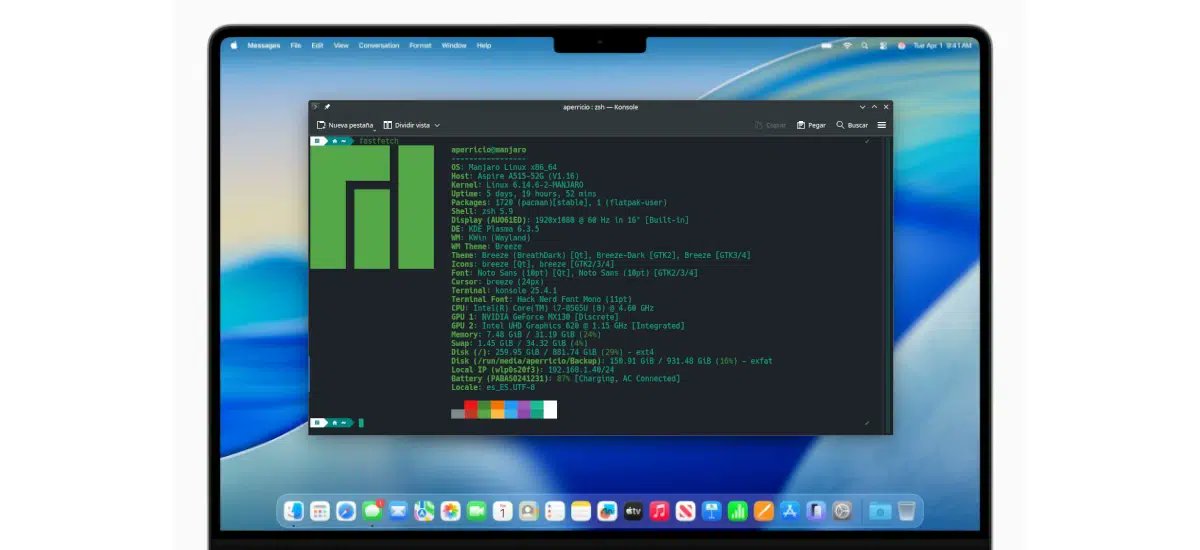Click the Konsole app icon in title bar
This screenshot has height=550, width=1200.
tap(315, 106)
